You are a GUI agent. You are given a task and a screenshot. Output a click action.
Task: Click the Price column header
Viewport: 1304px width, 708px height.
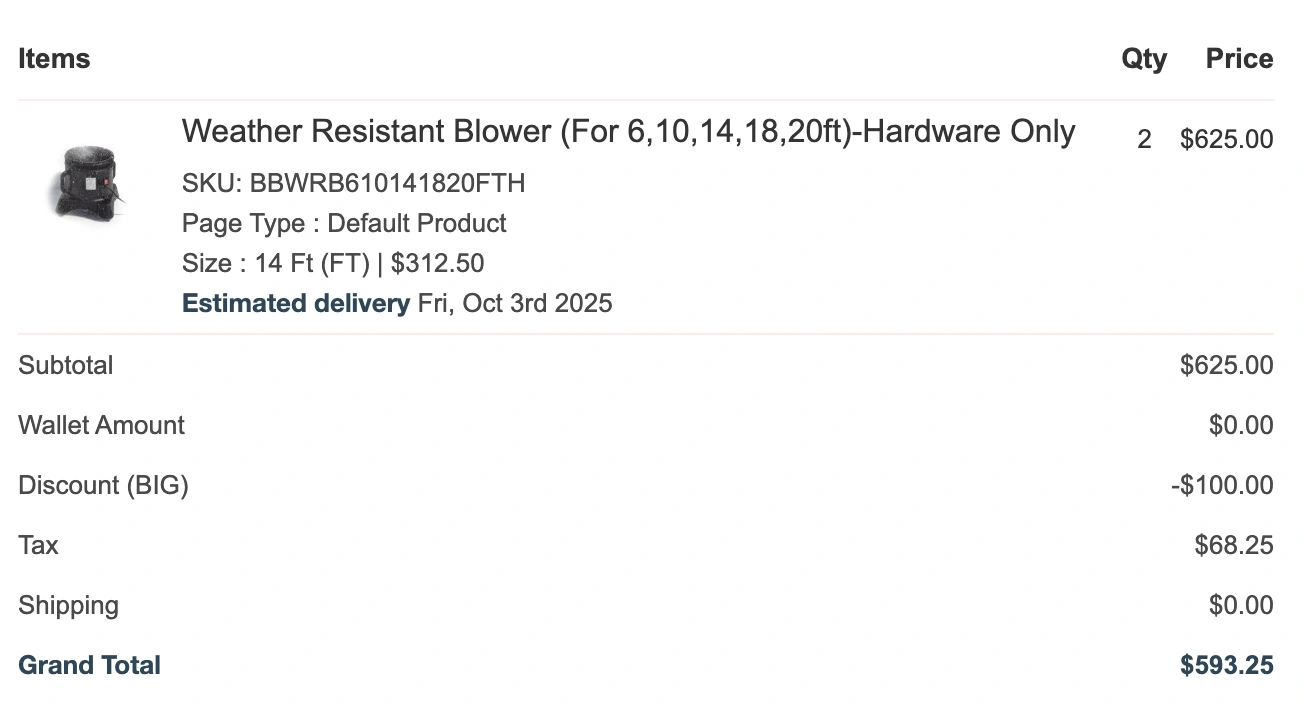(x=1239, y=59)
